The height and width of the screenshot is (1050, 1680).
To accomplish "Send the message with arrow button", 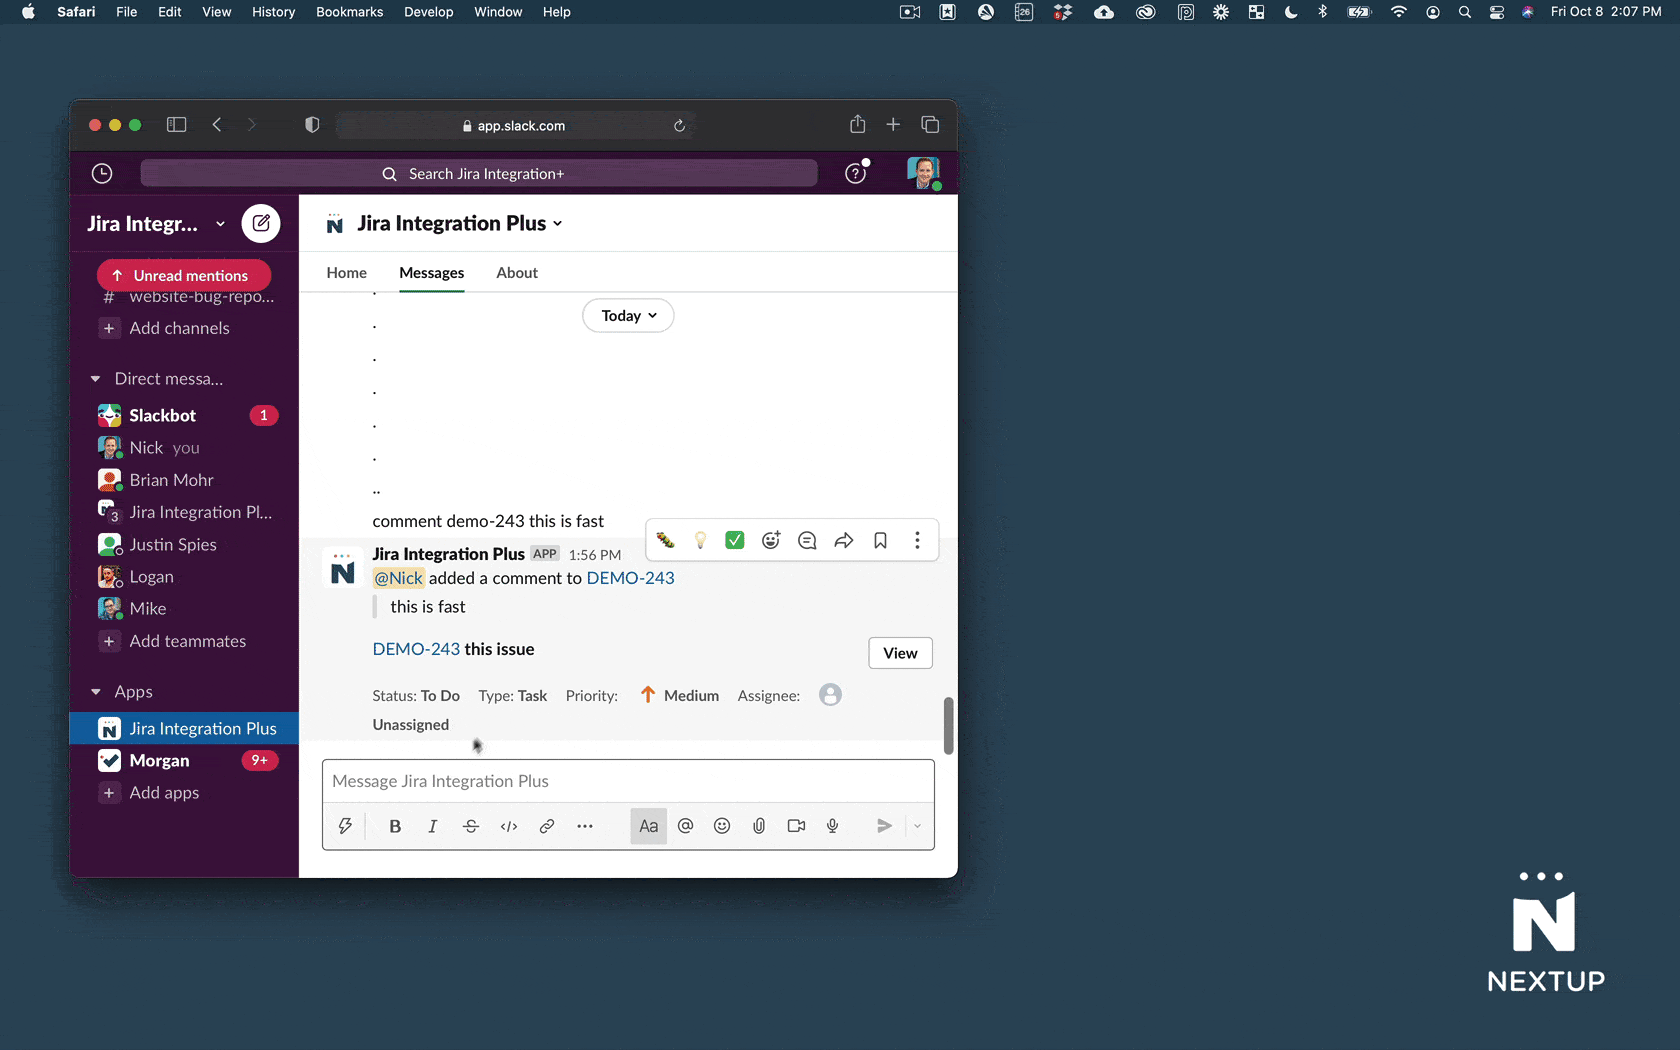I will tap(884, 826).
